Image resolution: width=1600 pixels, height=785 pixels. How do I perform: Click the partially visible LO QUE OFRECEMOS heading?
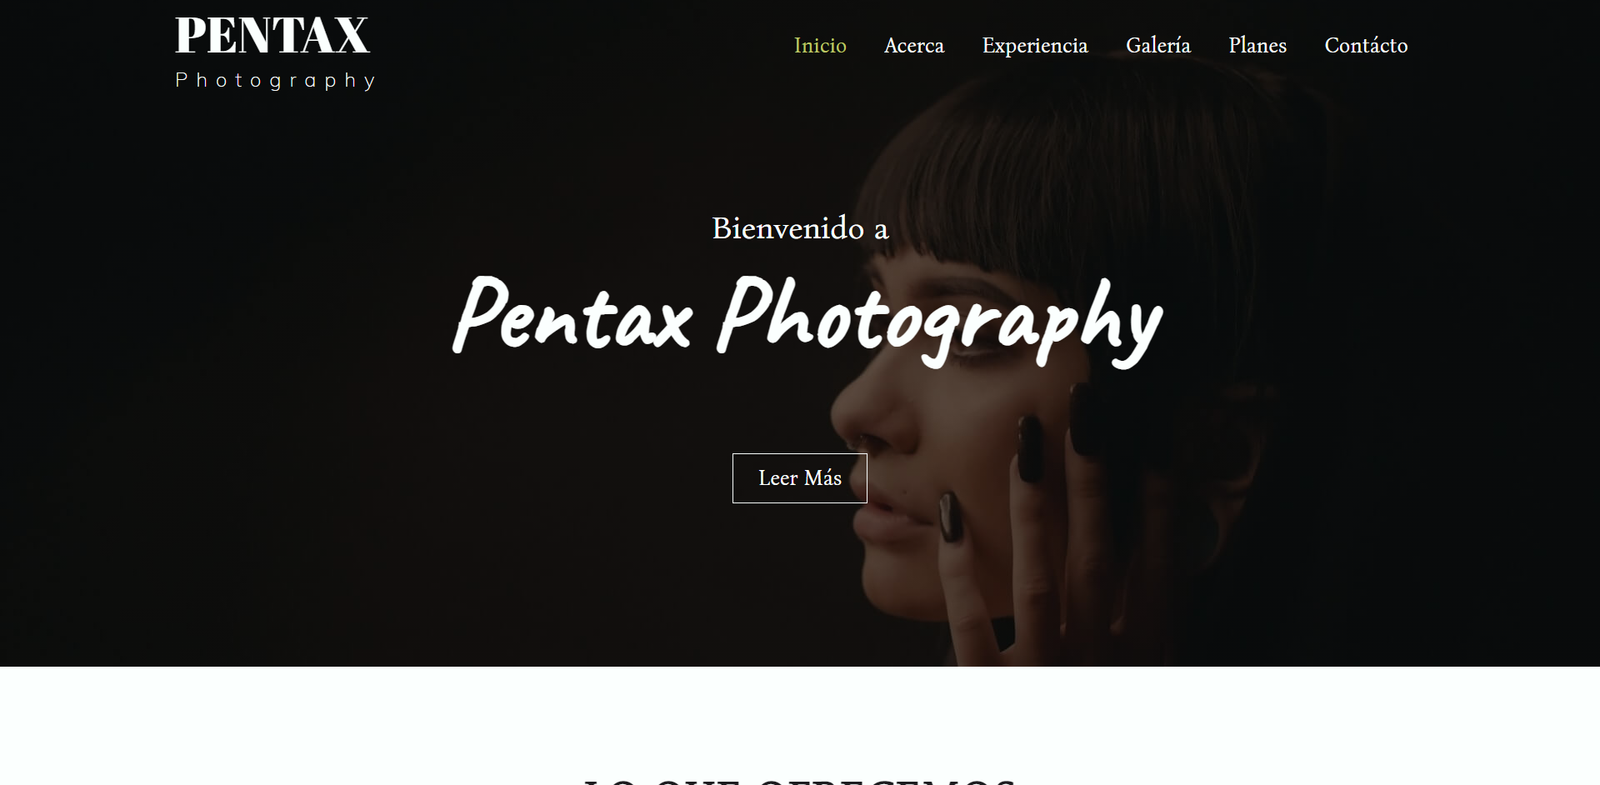(800, 779)
